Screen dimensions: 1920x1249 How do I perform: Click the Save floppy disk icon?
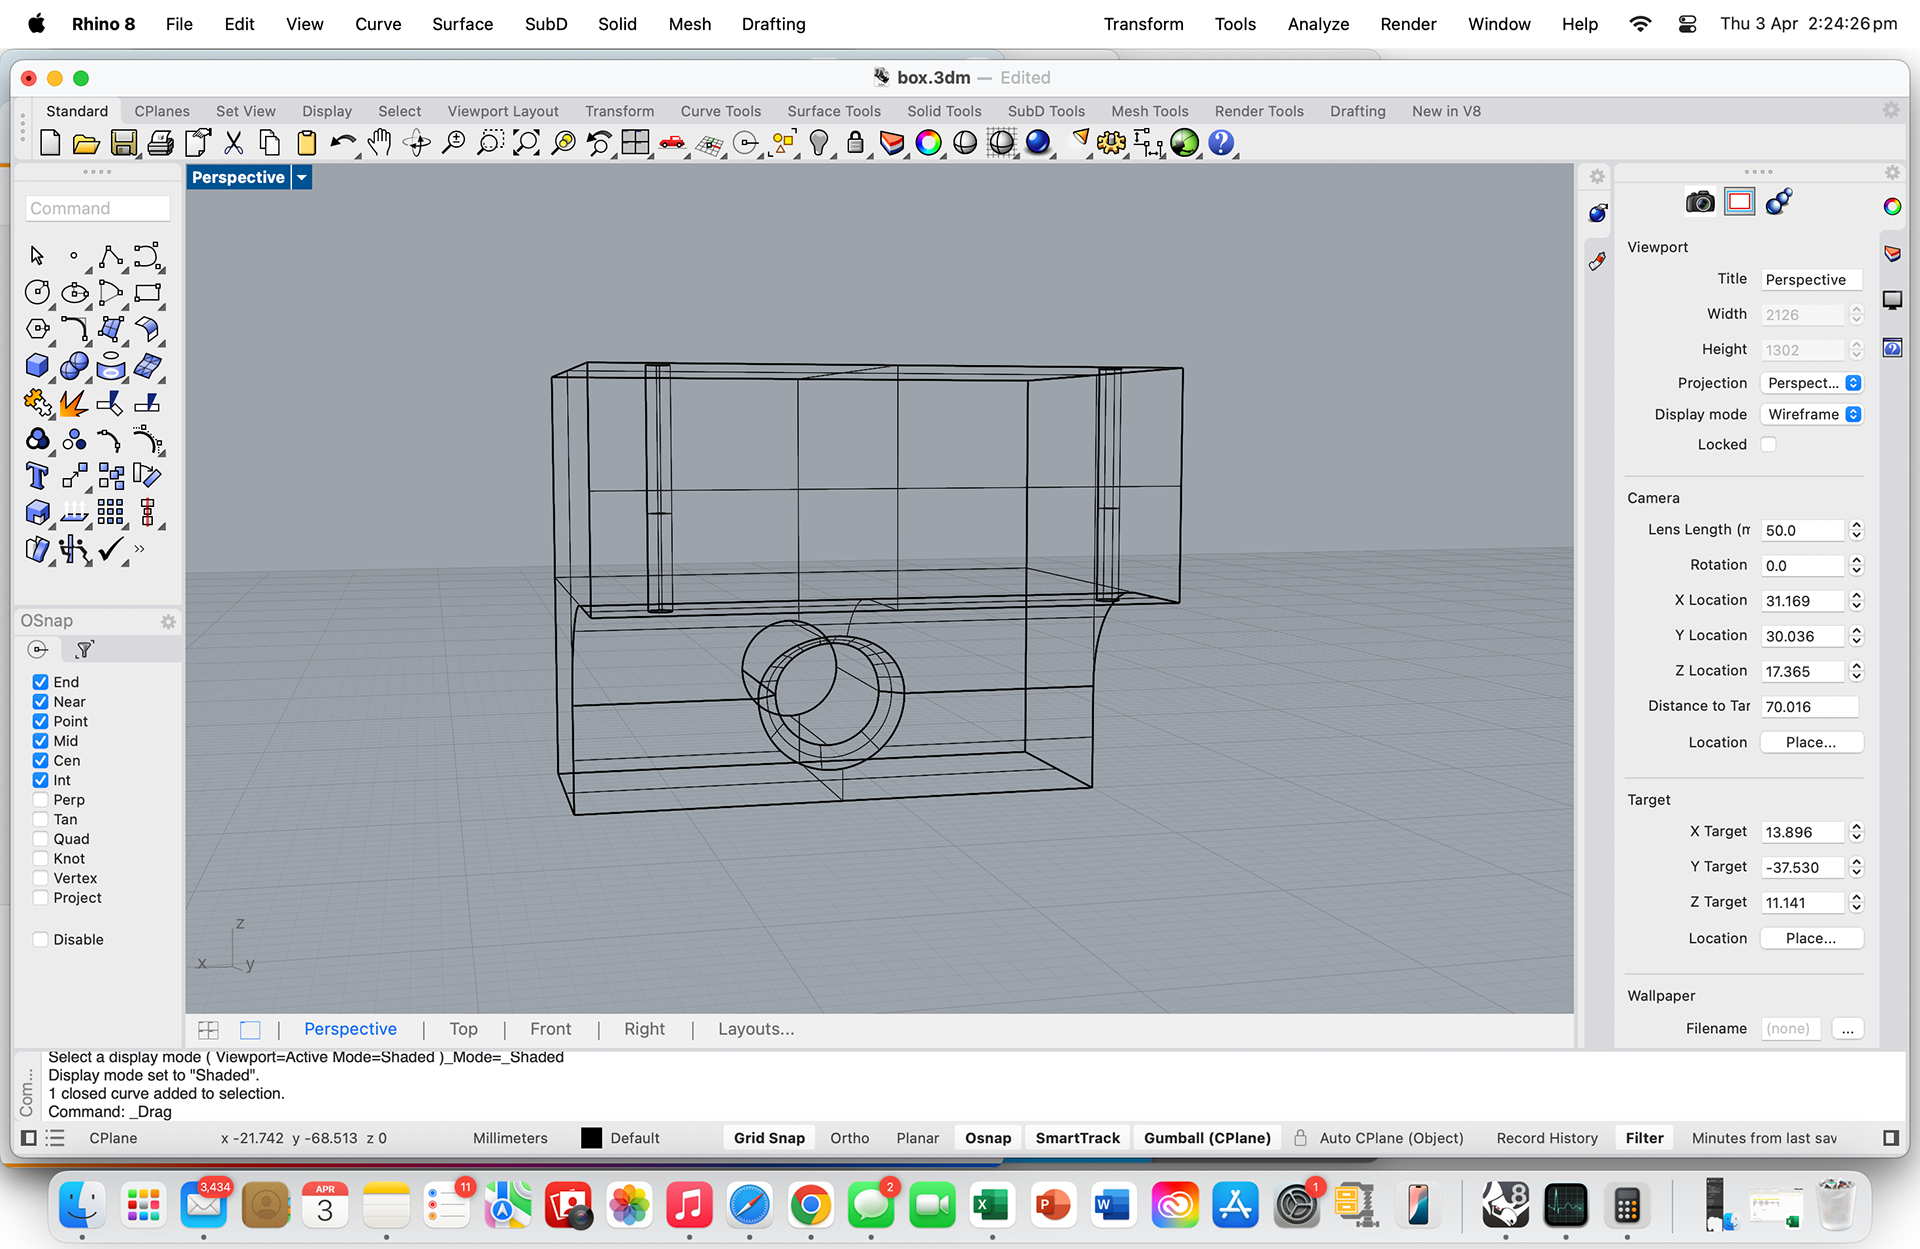[123, 143]
